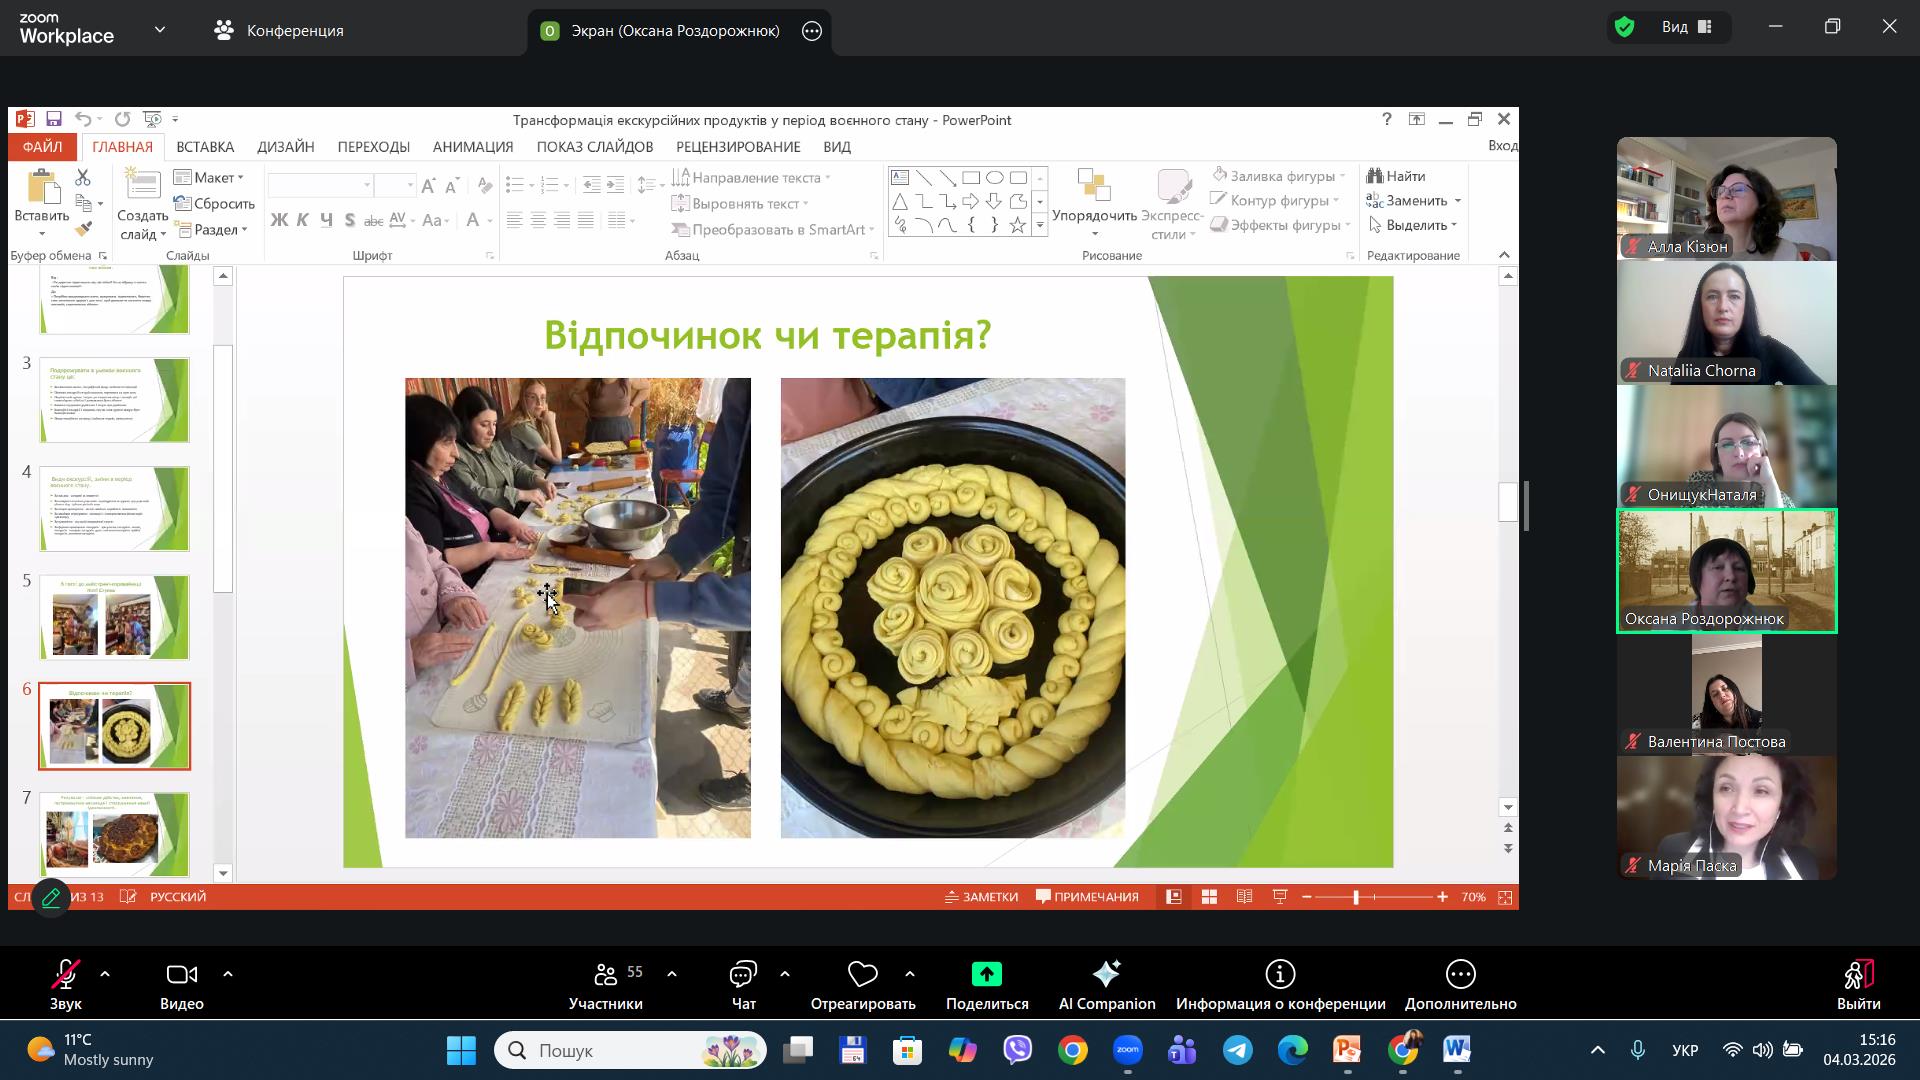Switch to the Conference tab
Screen dimensions: 1920x1080
(279, 31)
